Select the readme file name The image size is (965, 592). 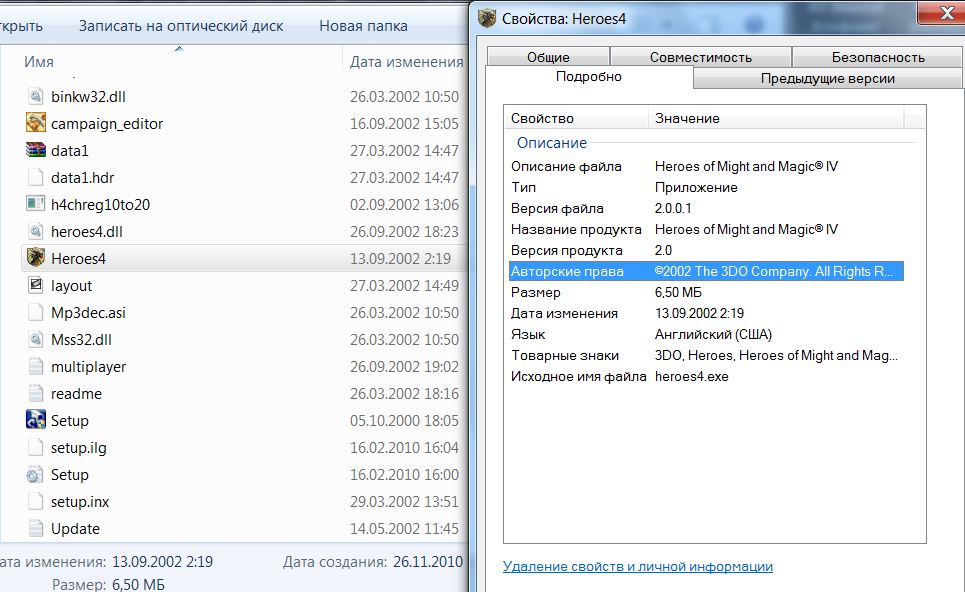76,394
